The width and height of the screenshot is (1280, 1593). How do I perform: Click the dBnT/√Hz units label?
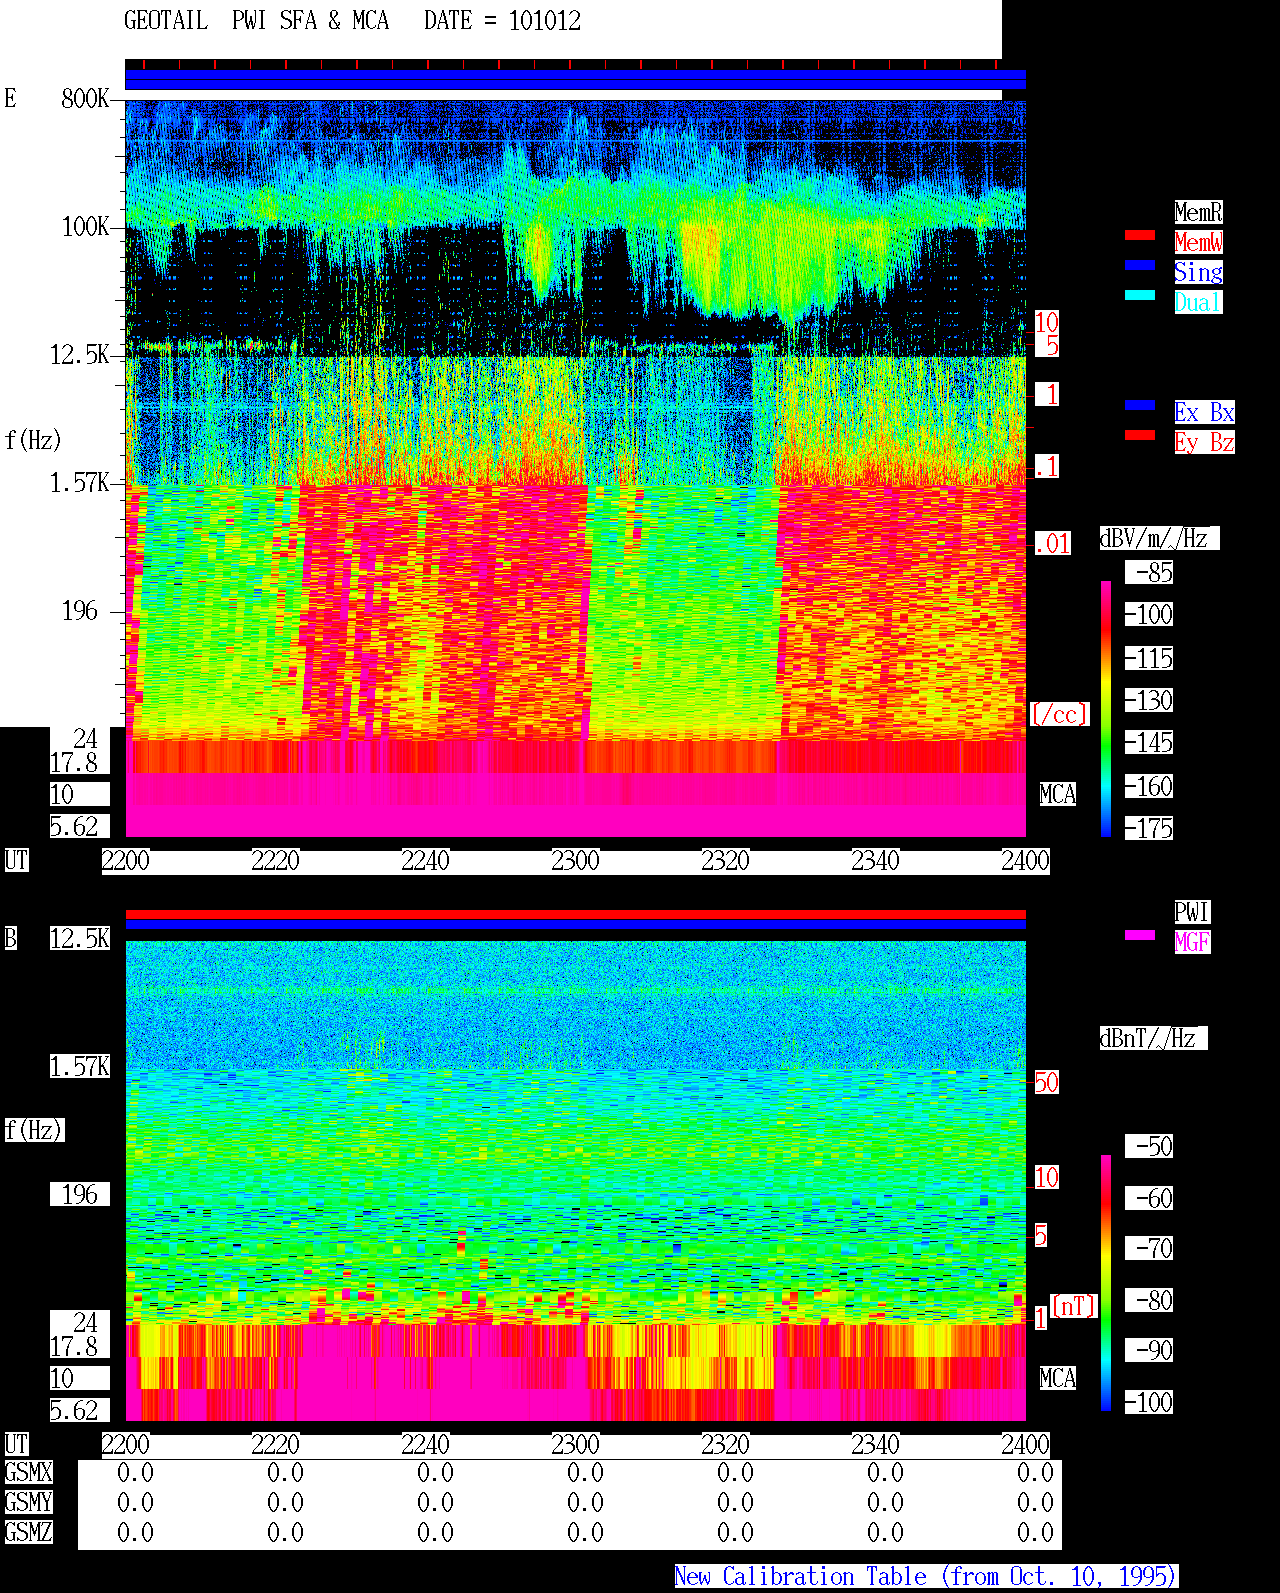tap(1153, 1038)
